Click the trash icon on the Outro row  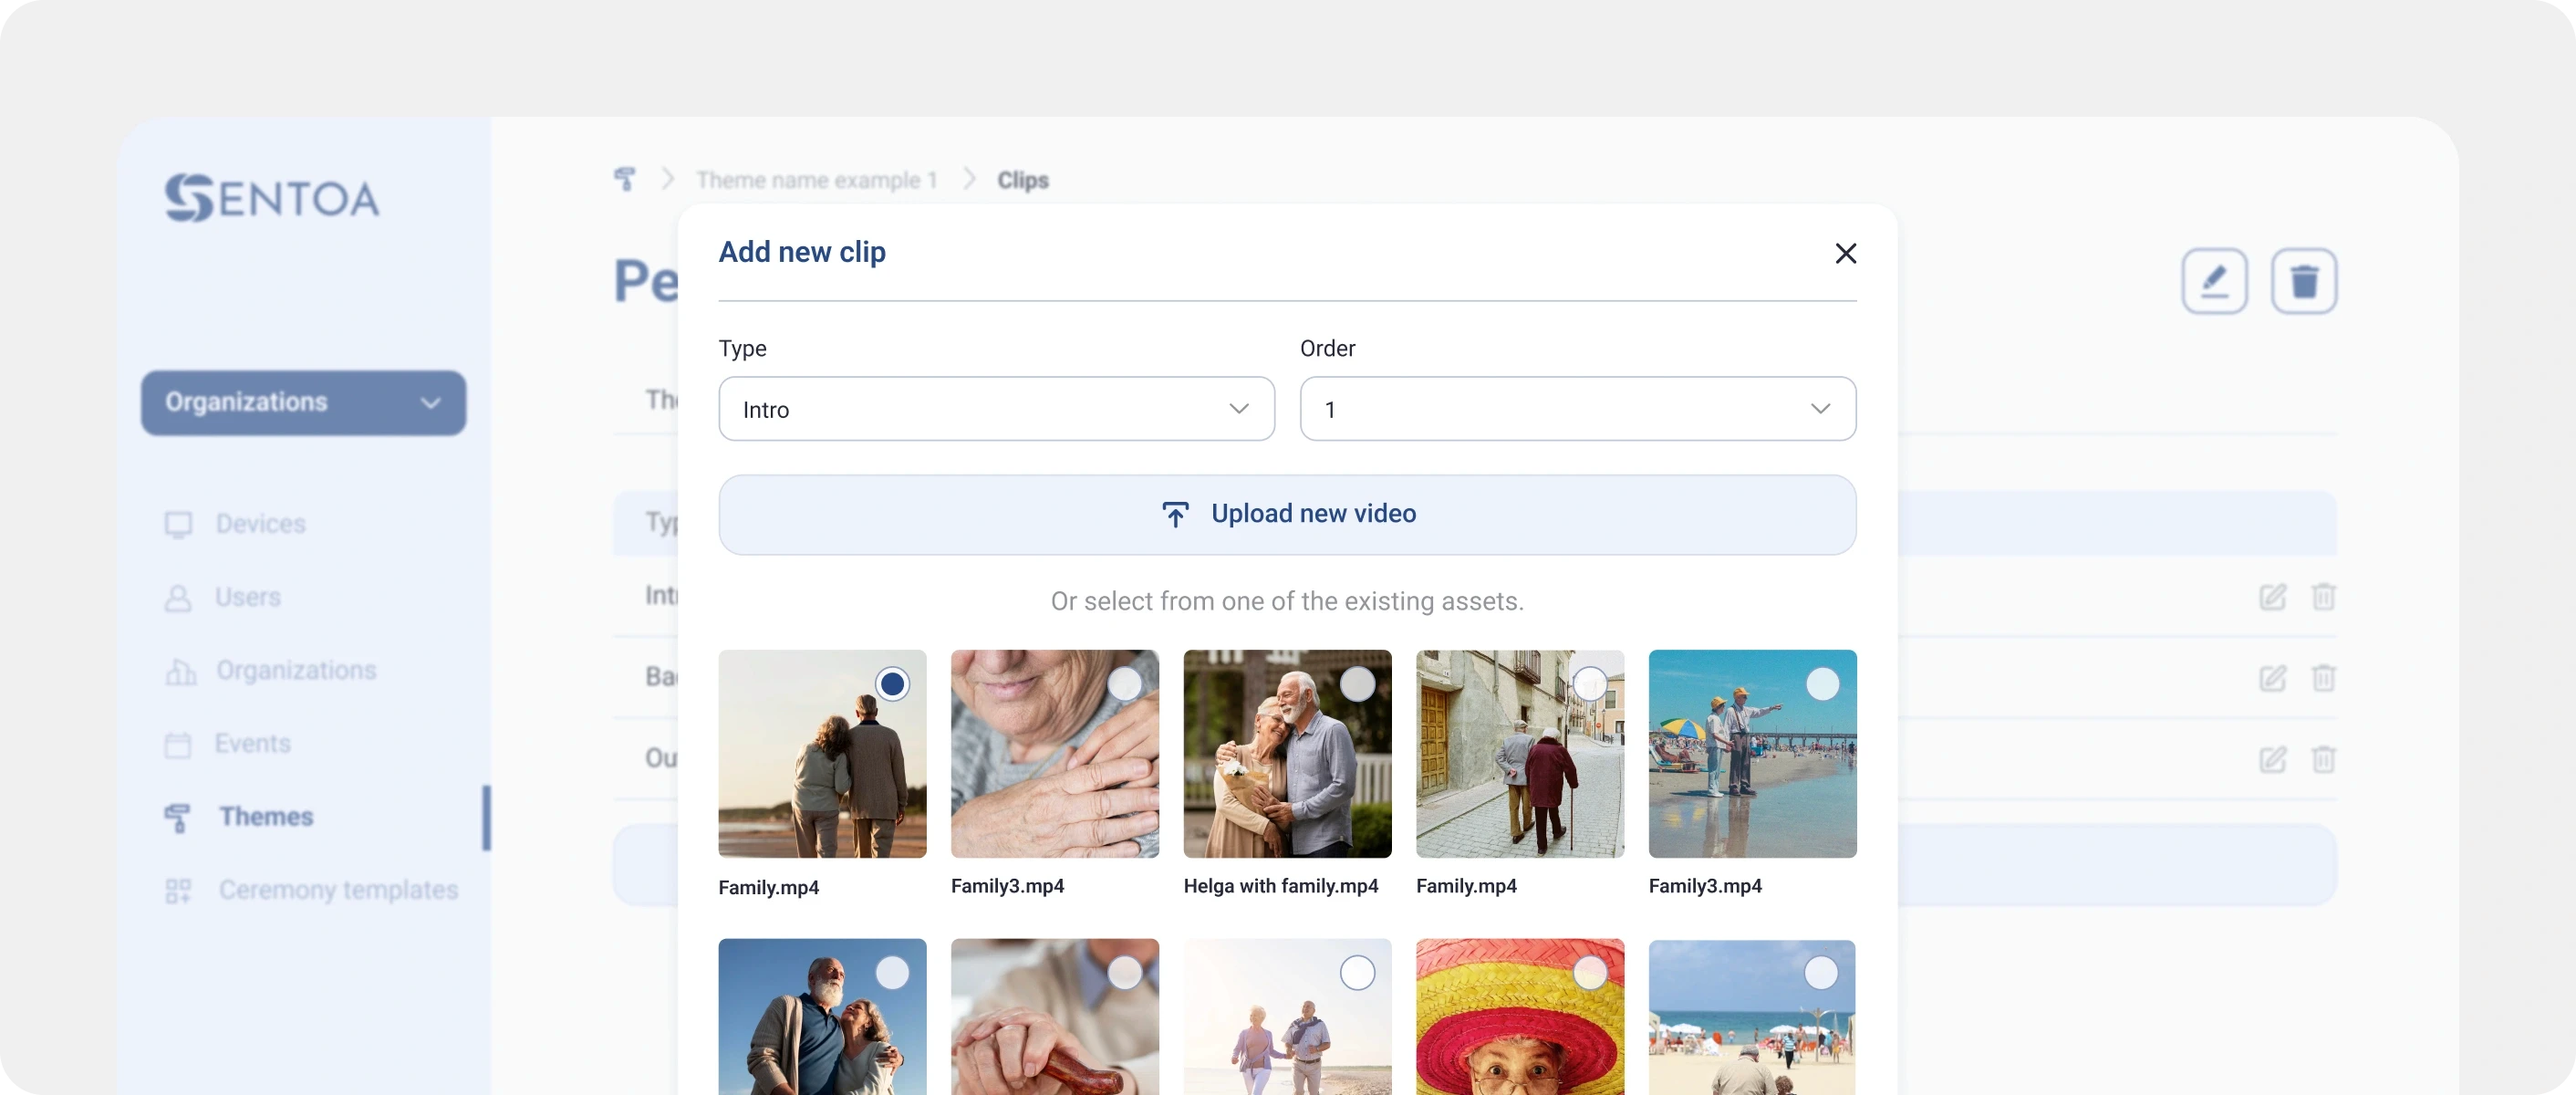(x=2323, y=759)
